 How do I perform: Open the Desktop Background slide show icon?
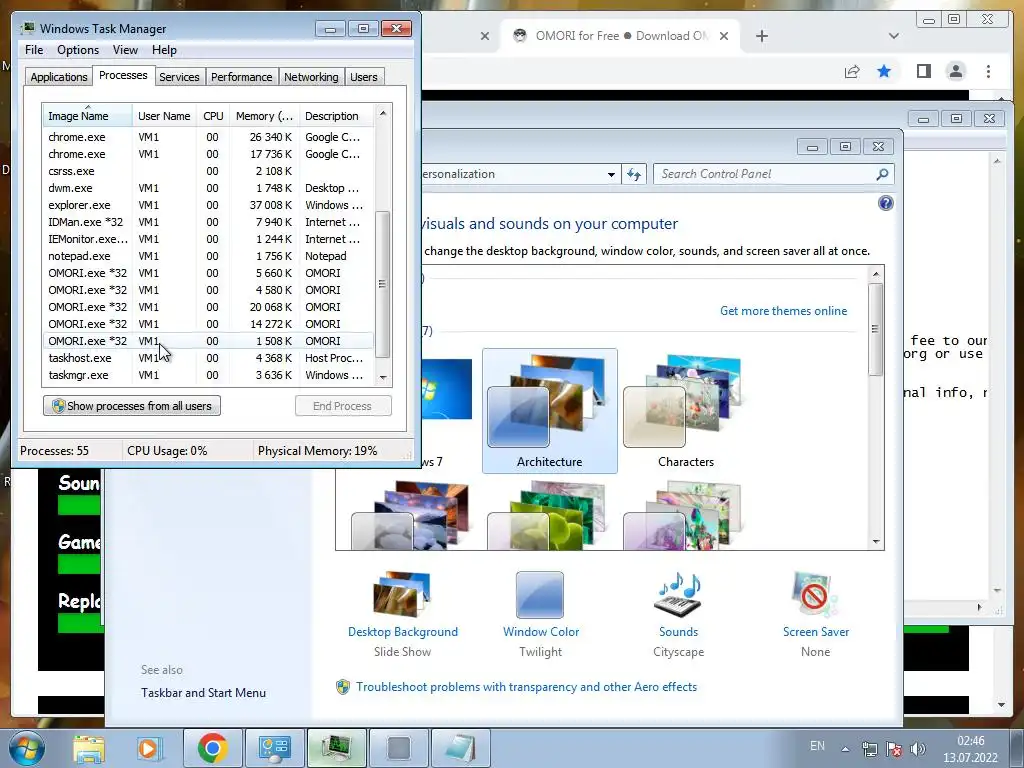coord(402,595)
